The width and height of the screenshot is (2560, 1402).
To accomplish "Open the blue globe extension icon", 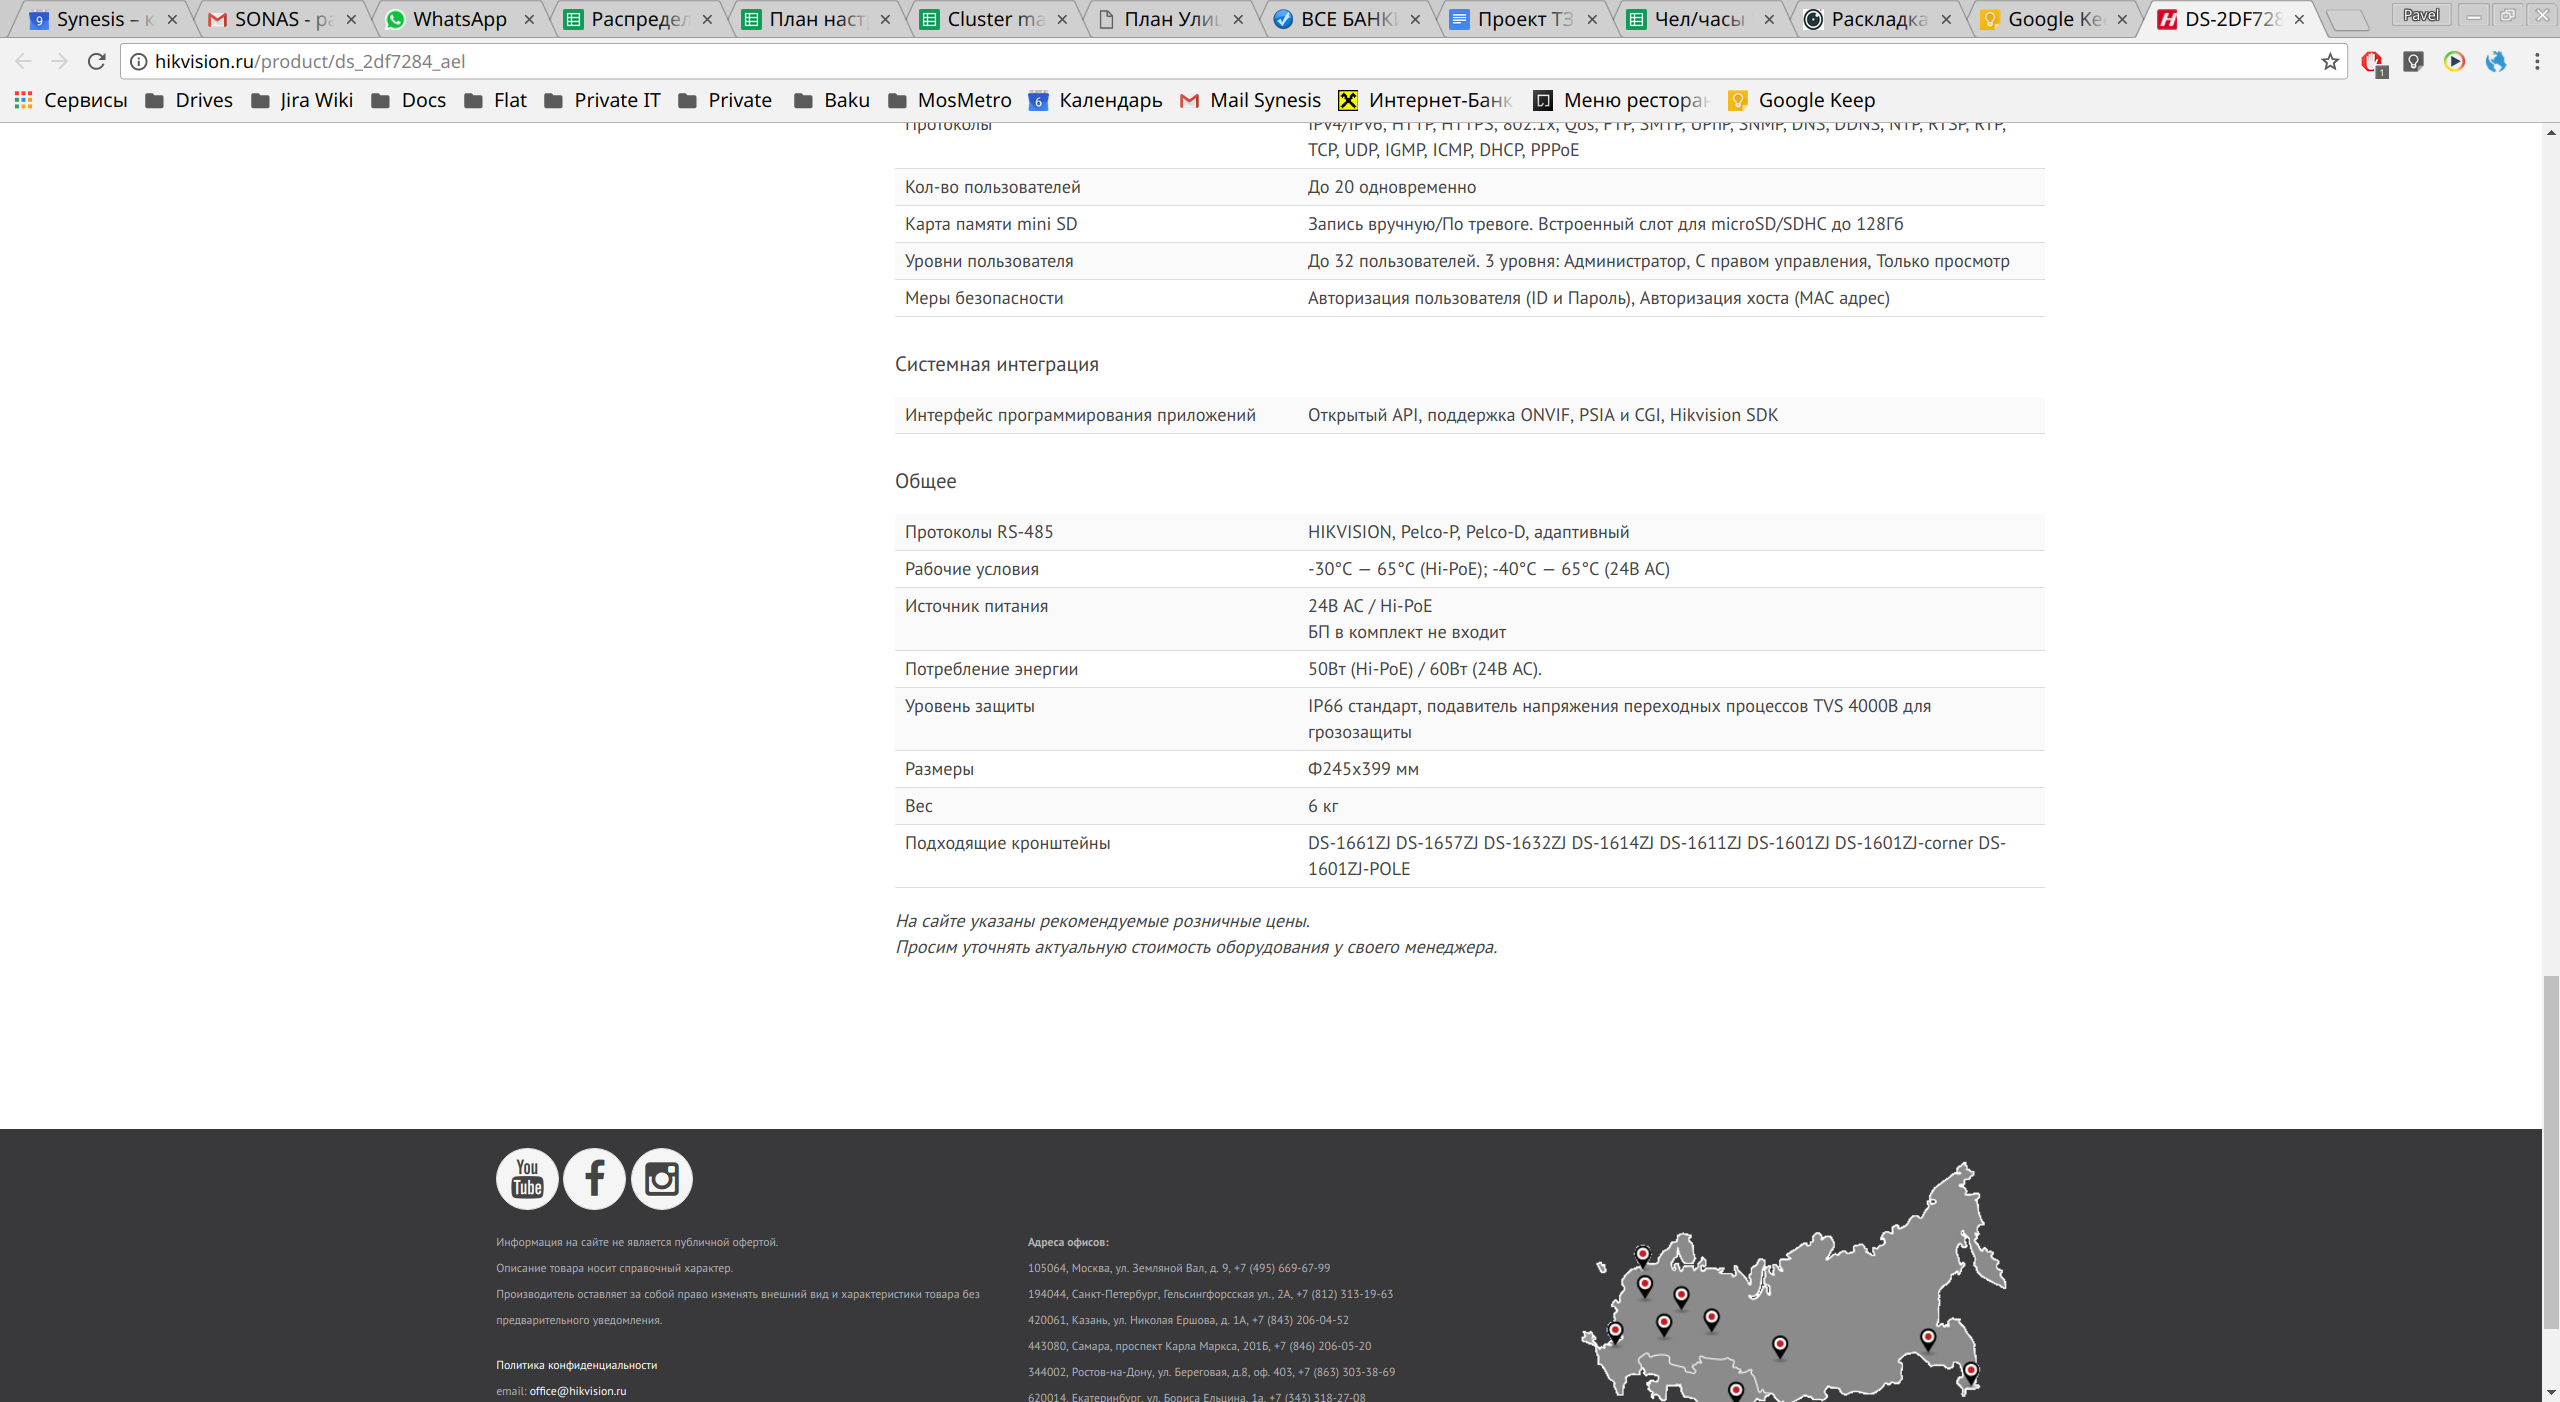I will click(x=2495, y=61).
